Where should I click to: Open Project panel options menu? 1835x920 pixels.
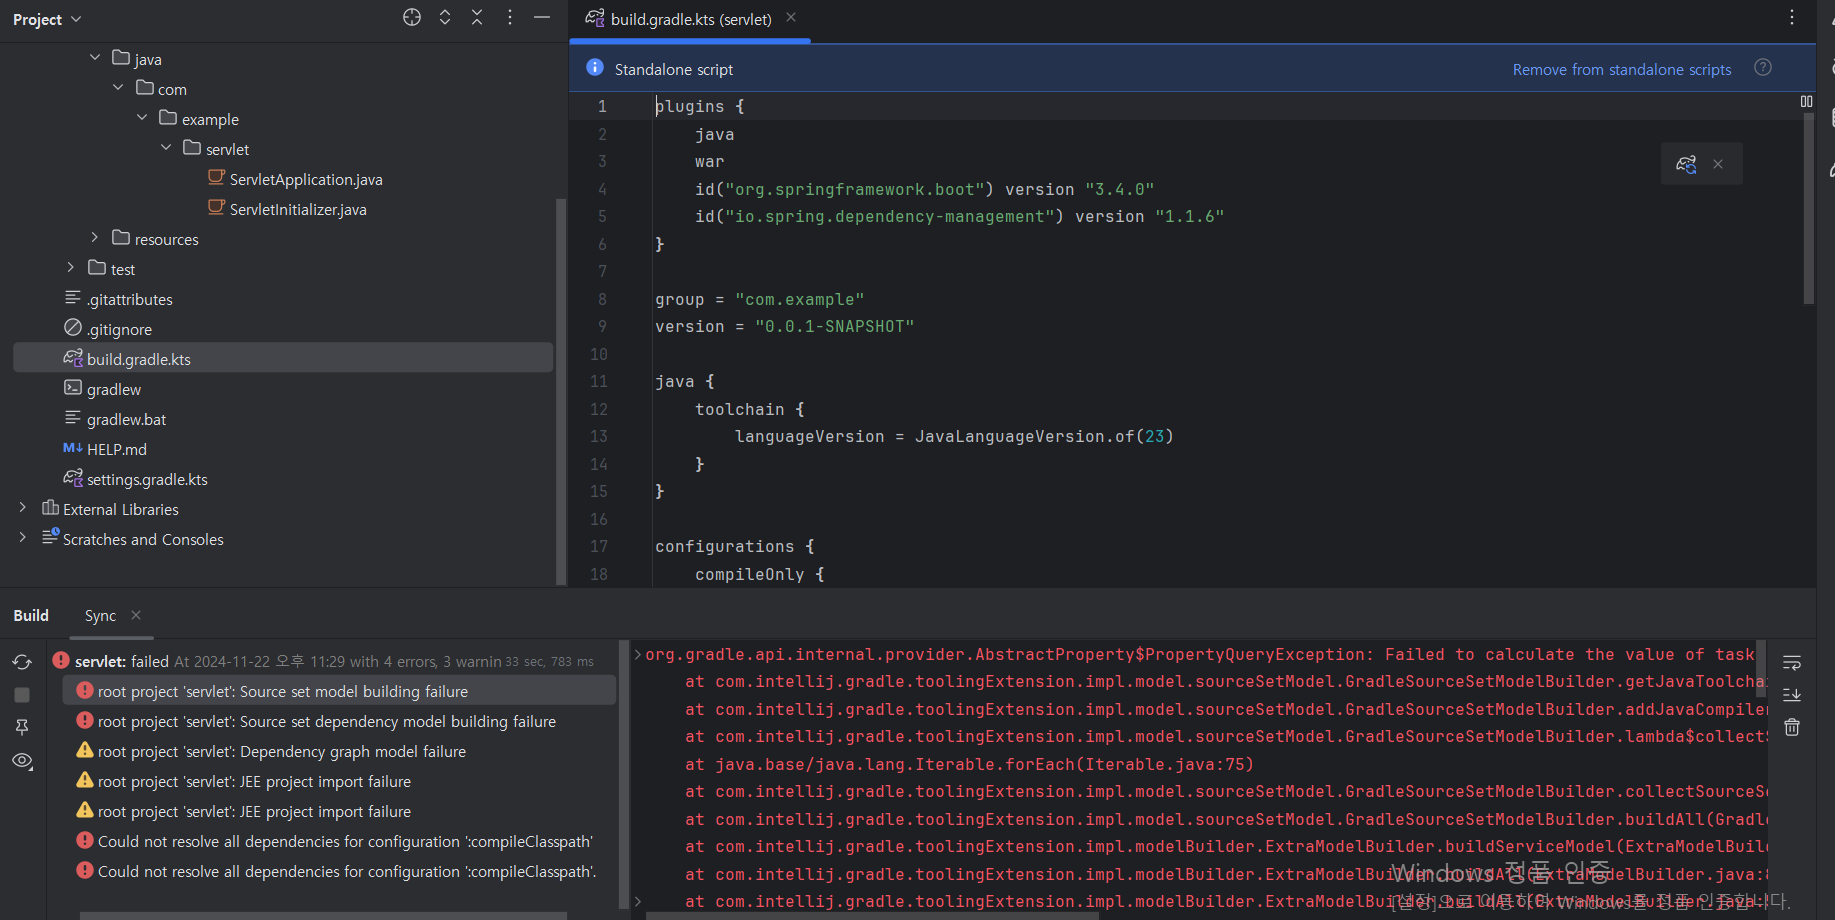tap(510, 17)
